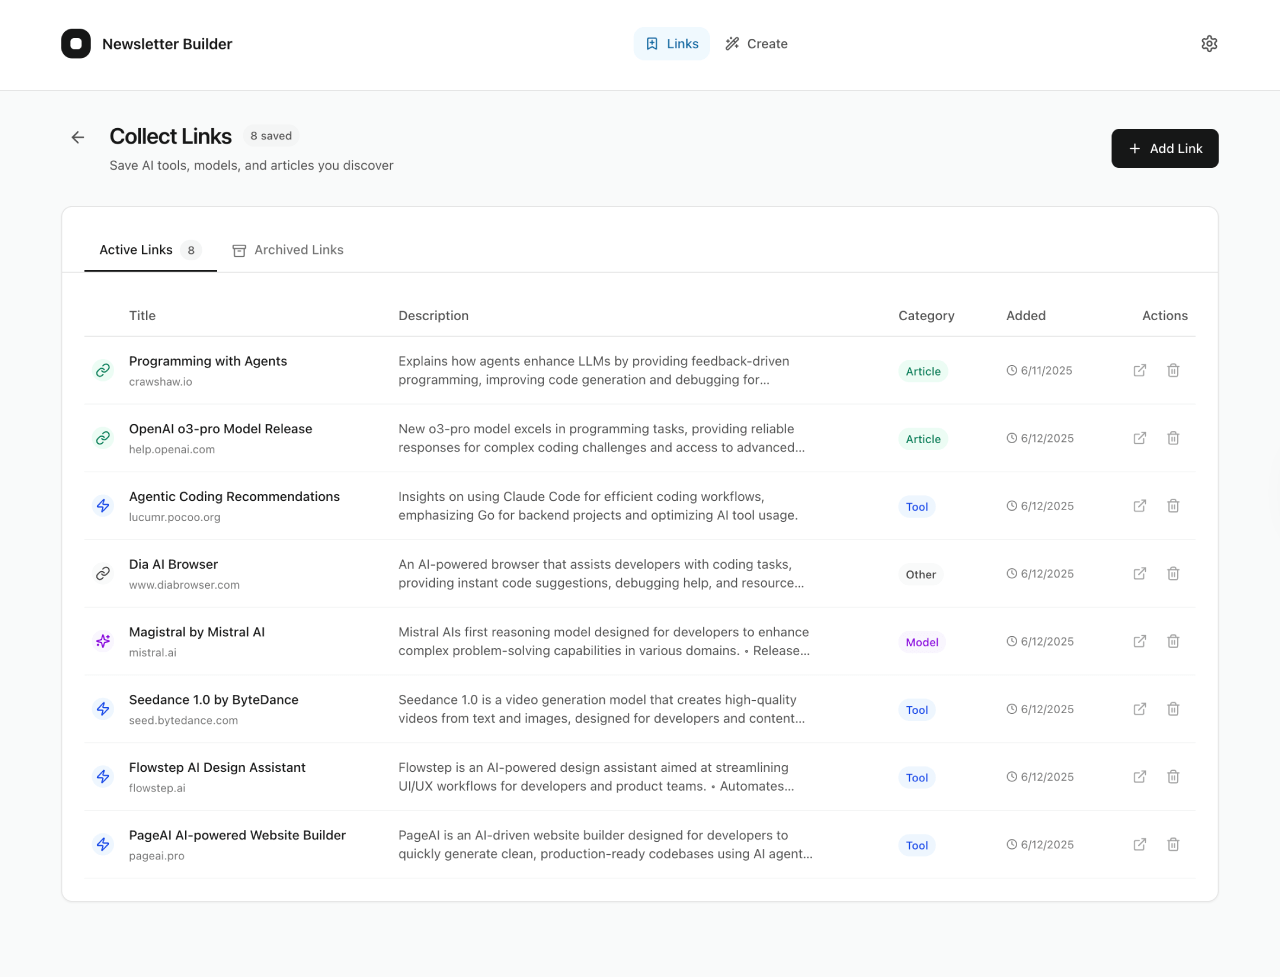Click the crawshaw.io domain text
This screenshot has height=977, width=1280.
click(x=161, y=382)
